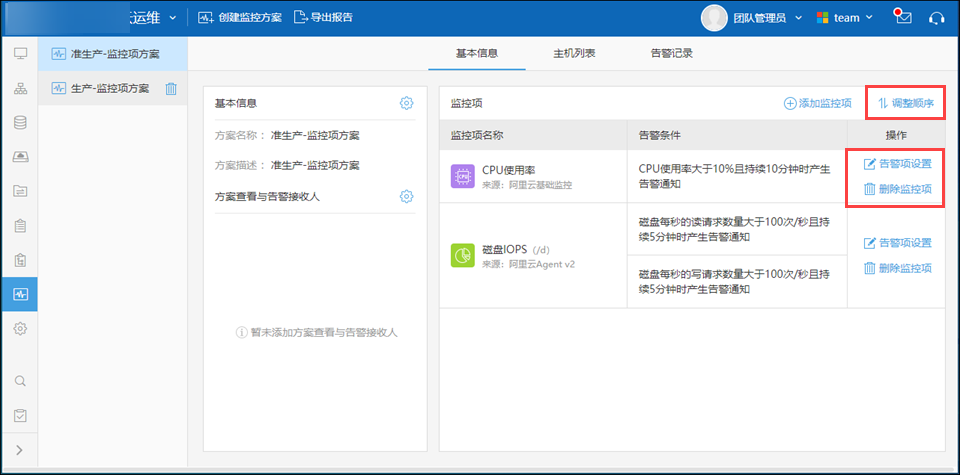
Task: Open the 运维 module dropdown arrow
Action: [172, 18]
